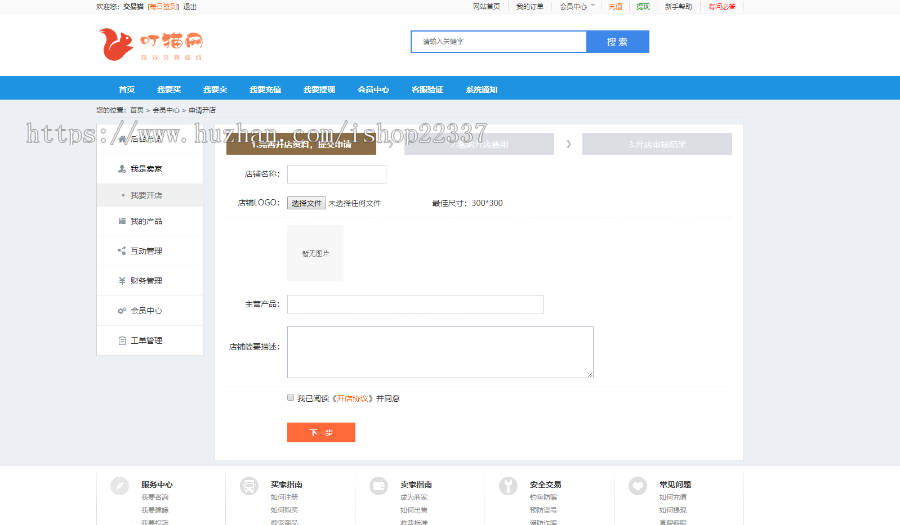
Task: Click the wallet icon beside 卖家指南
Action: click(379, 486)
